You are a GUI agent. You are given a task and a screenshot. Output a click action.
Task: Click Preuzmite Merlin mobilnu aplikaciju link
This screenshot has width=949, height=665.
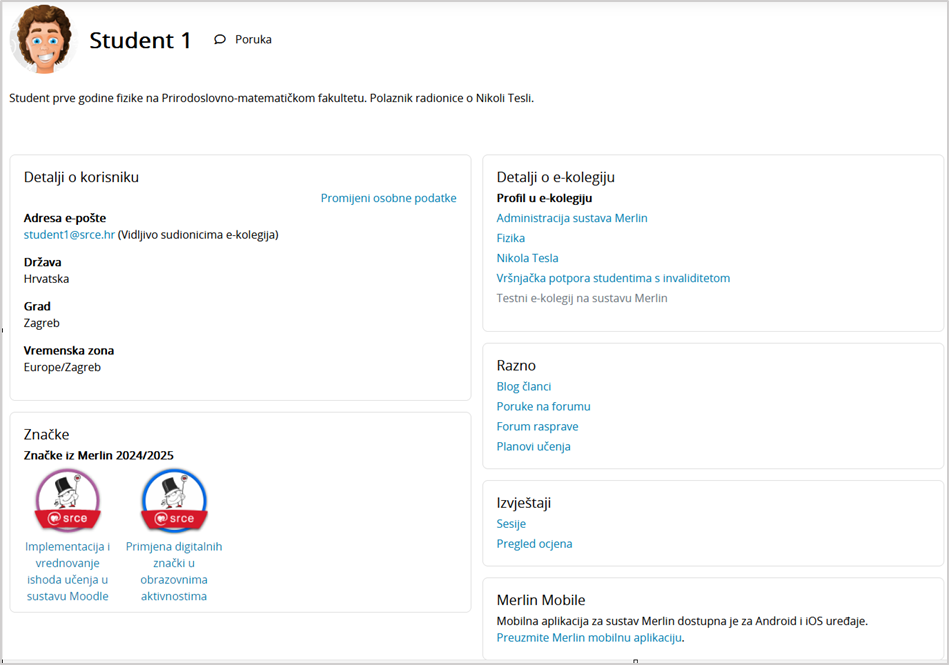click(589, 637)
